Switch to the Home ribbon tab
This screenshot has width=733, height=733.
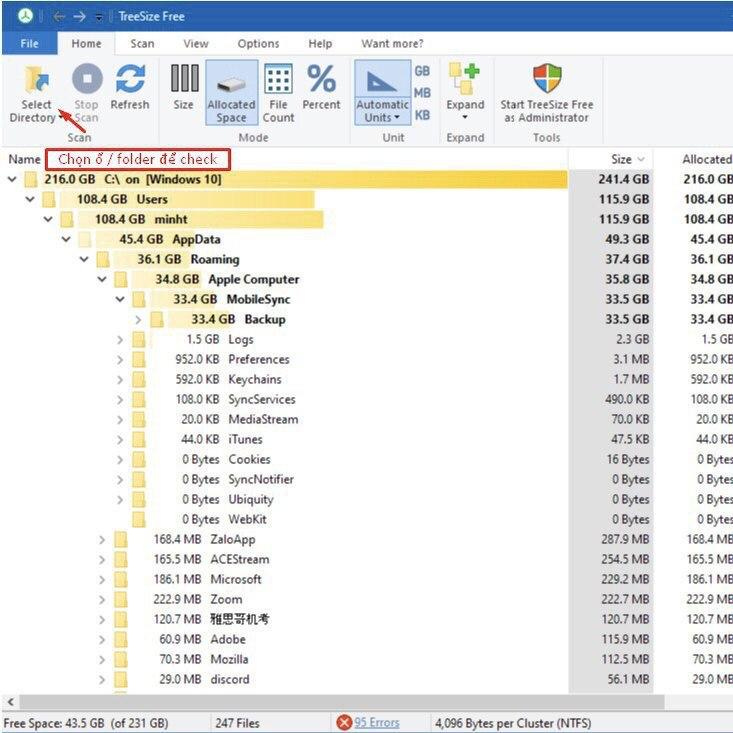pos(86,43)
